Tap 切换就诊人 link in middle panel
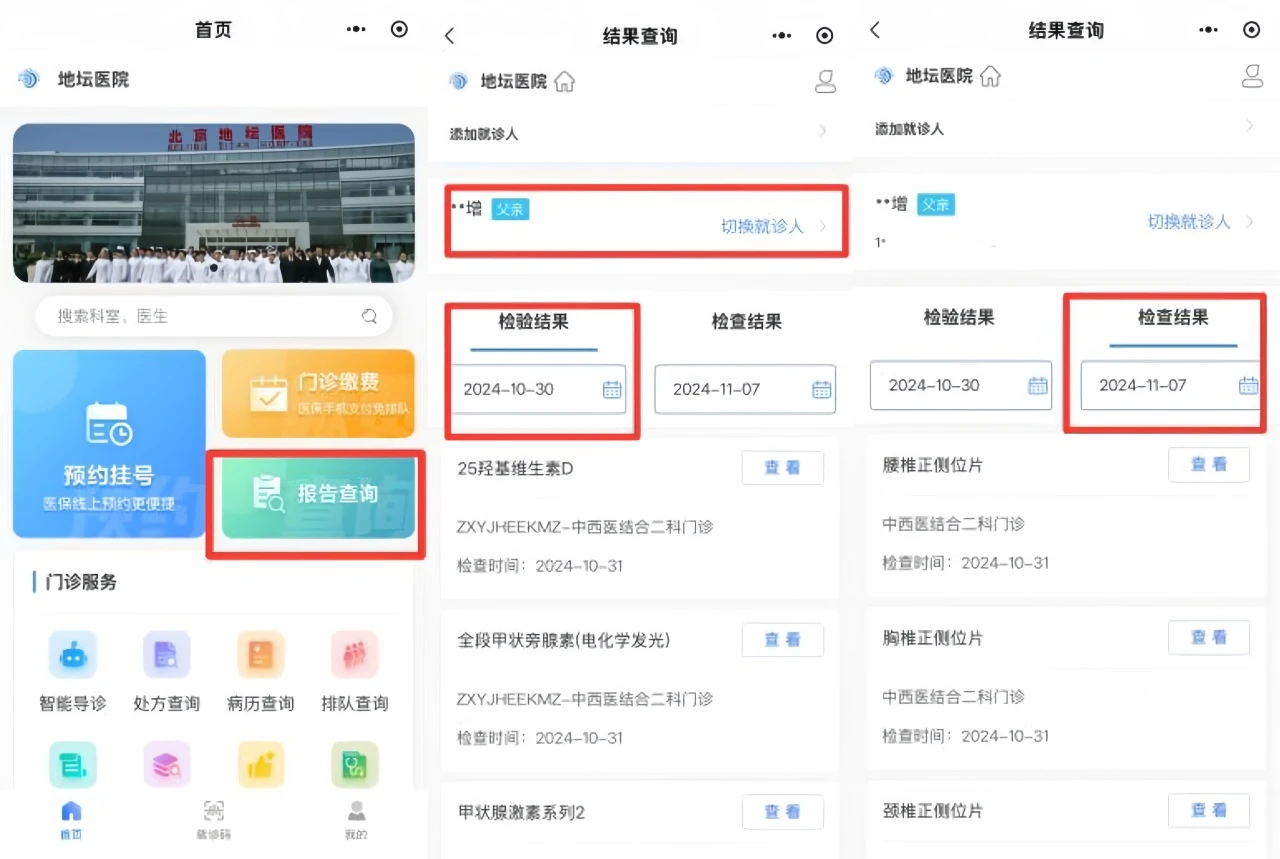1280x859 pixels. point(762,226)
